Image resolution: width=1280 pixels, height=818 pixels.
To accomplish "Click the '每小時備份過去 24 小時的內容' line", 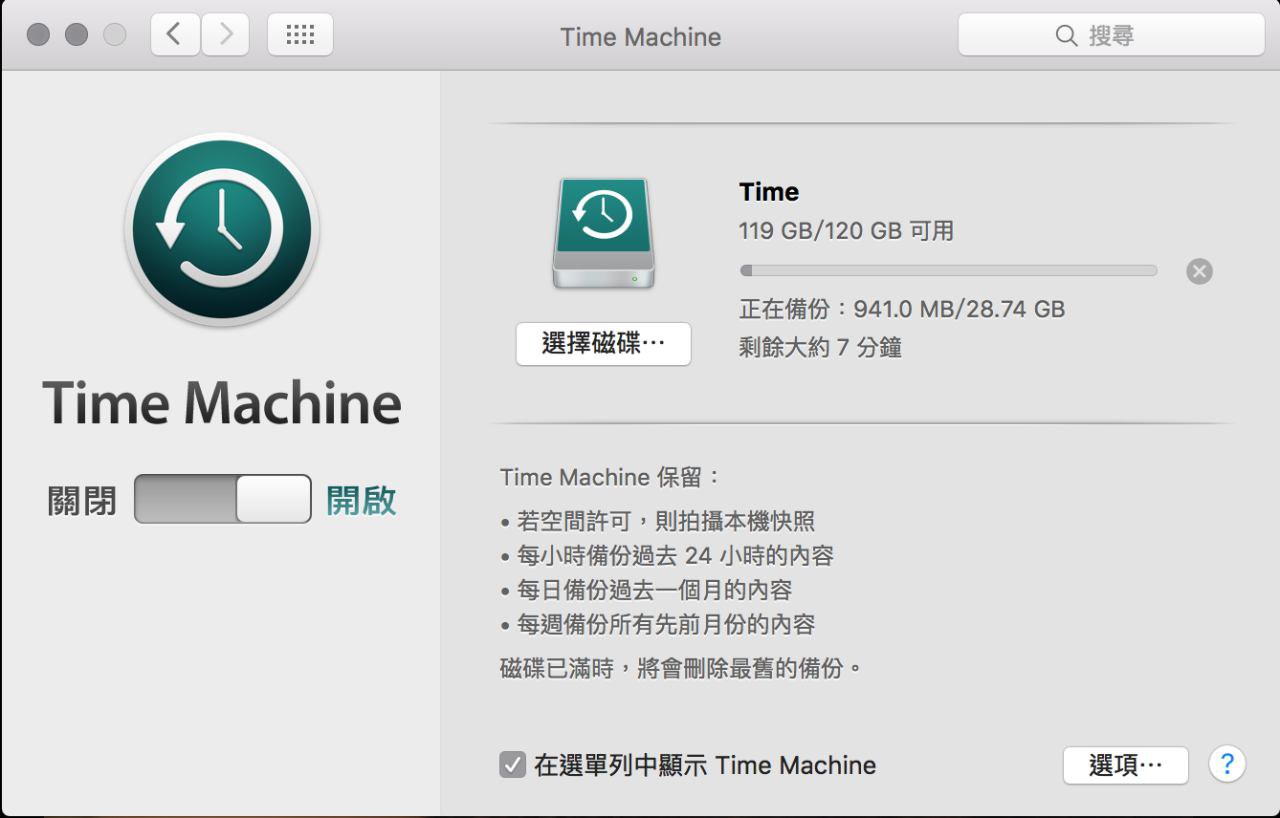I will coord(667,556).
